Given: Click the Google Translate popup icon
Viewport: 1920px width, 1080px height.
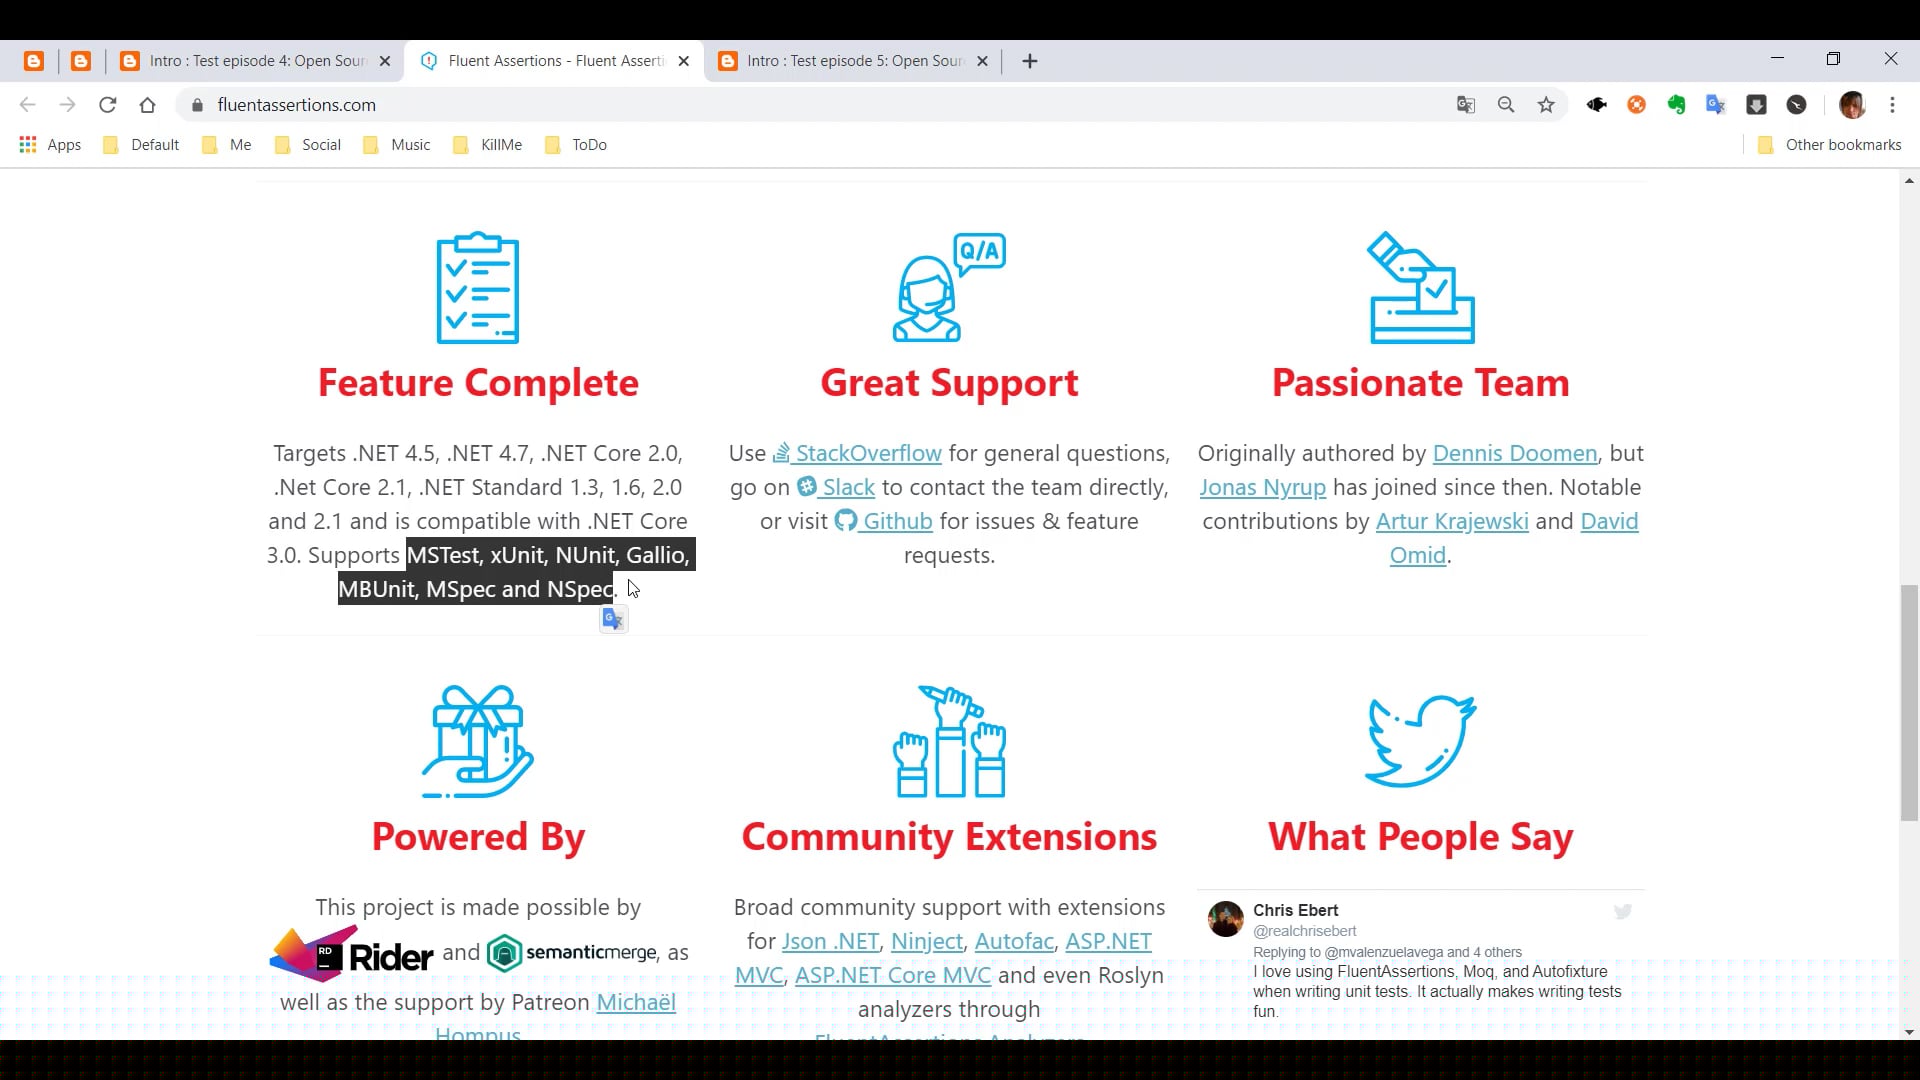Looking at the screenshot, I should click(x=613, y=620).
